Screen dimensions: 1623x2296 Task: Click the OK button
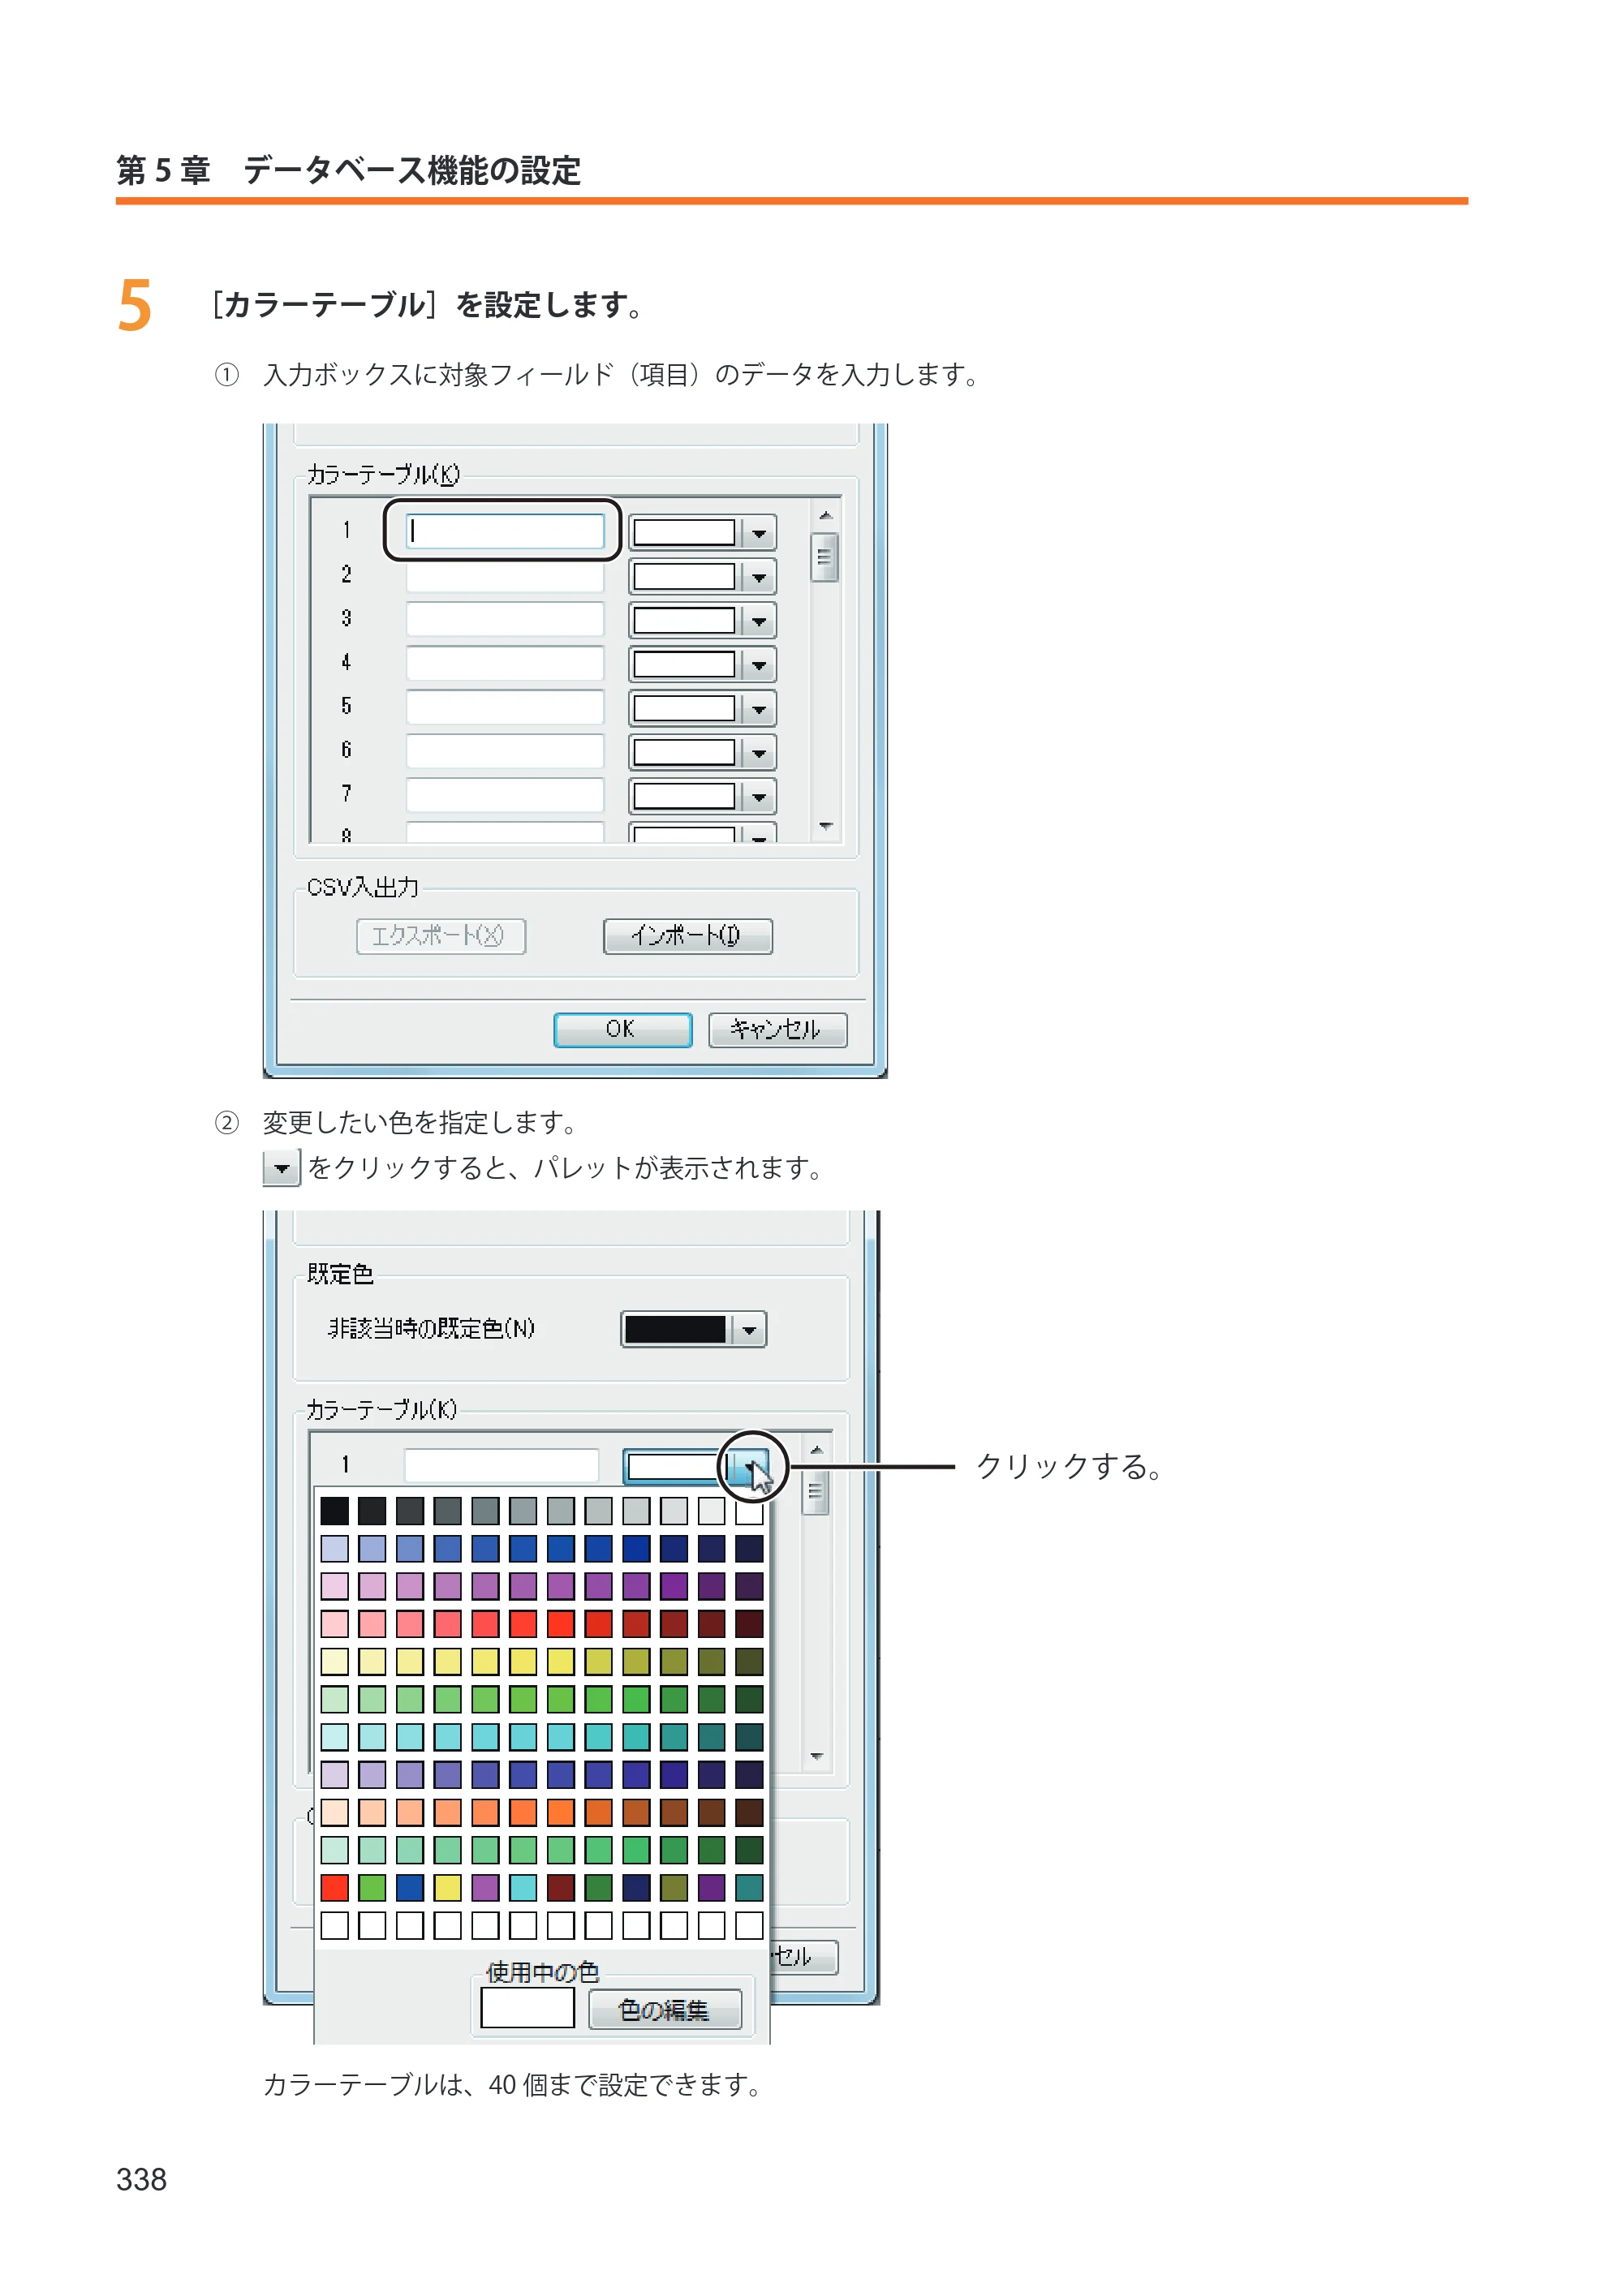coord(622,1029)
